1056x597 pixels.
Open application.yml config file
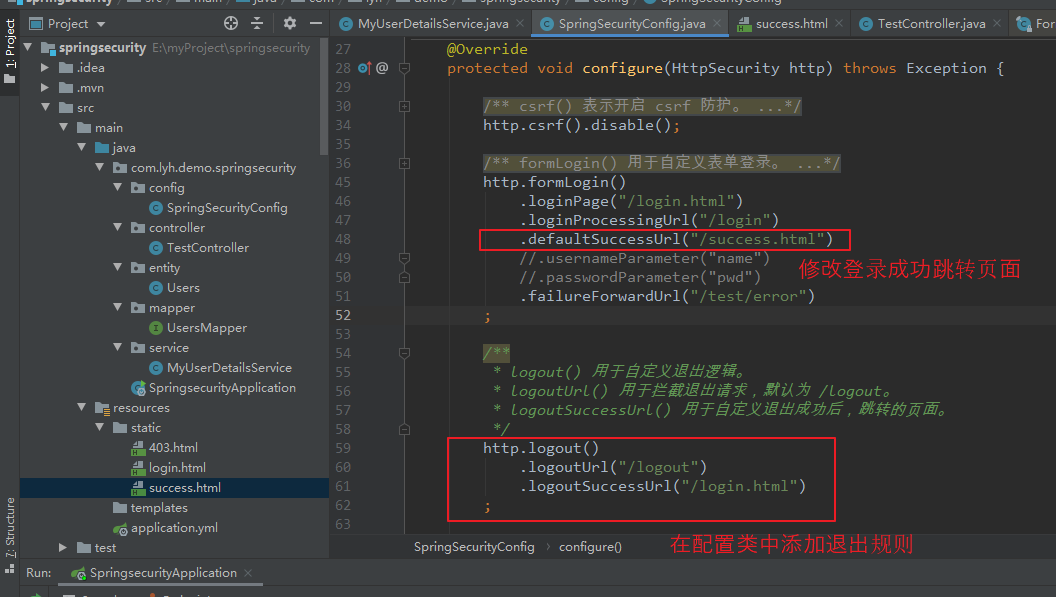[x=174, y=528]
